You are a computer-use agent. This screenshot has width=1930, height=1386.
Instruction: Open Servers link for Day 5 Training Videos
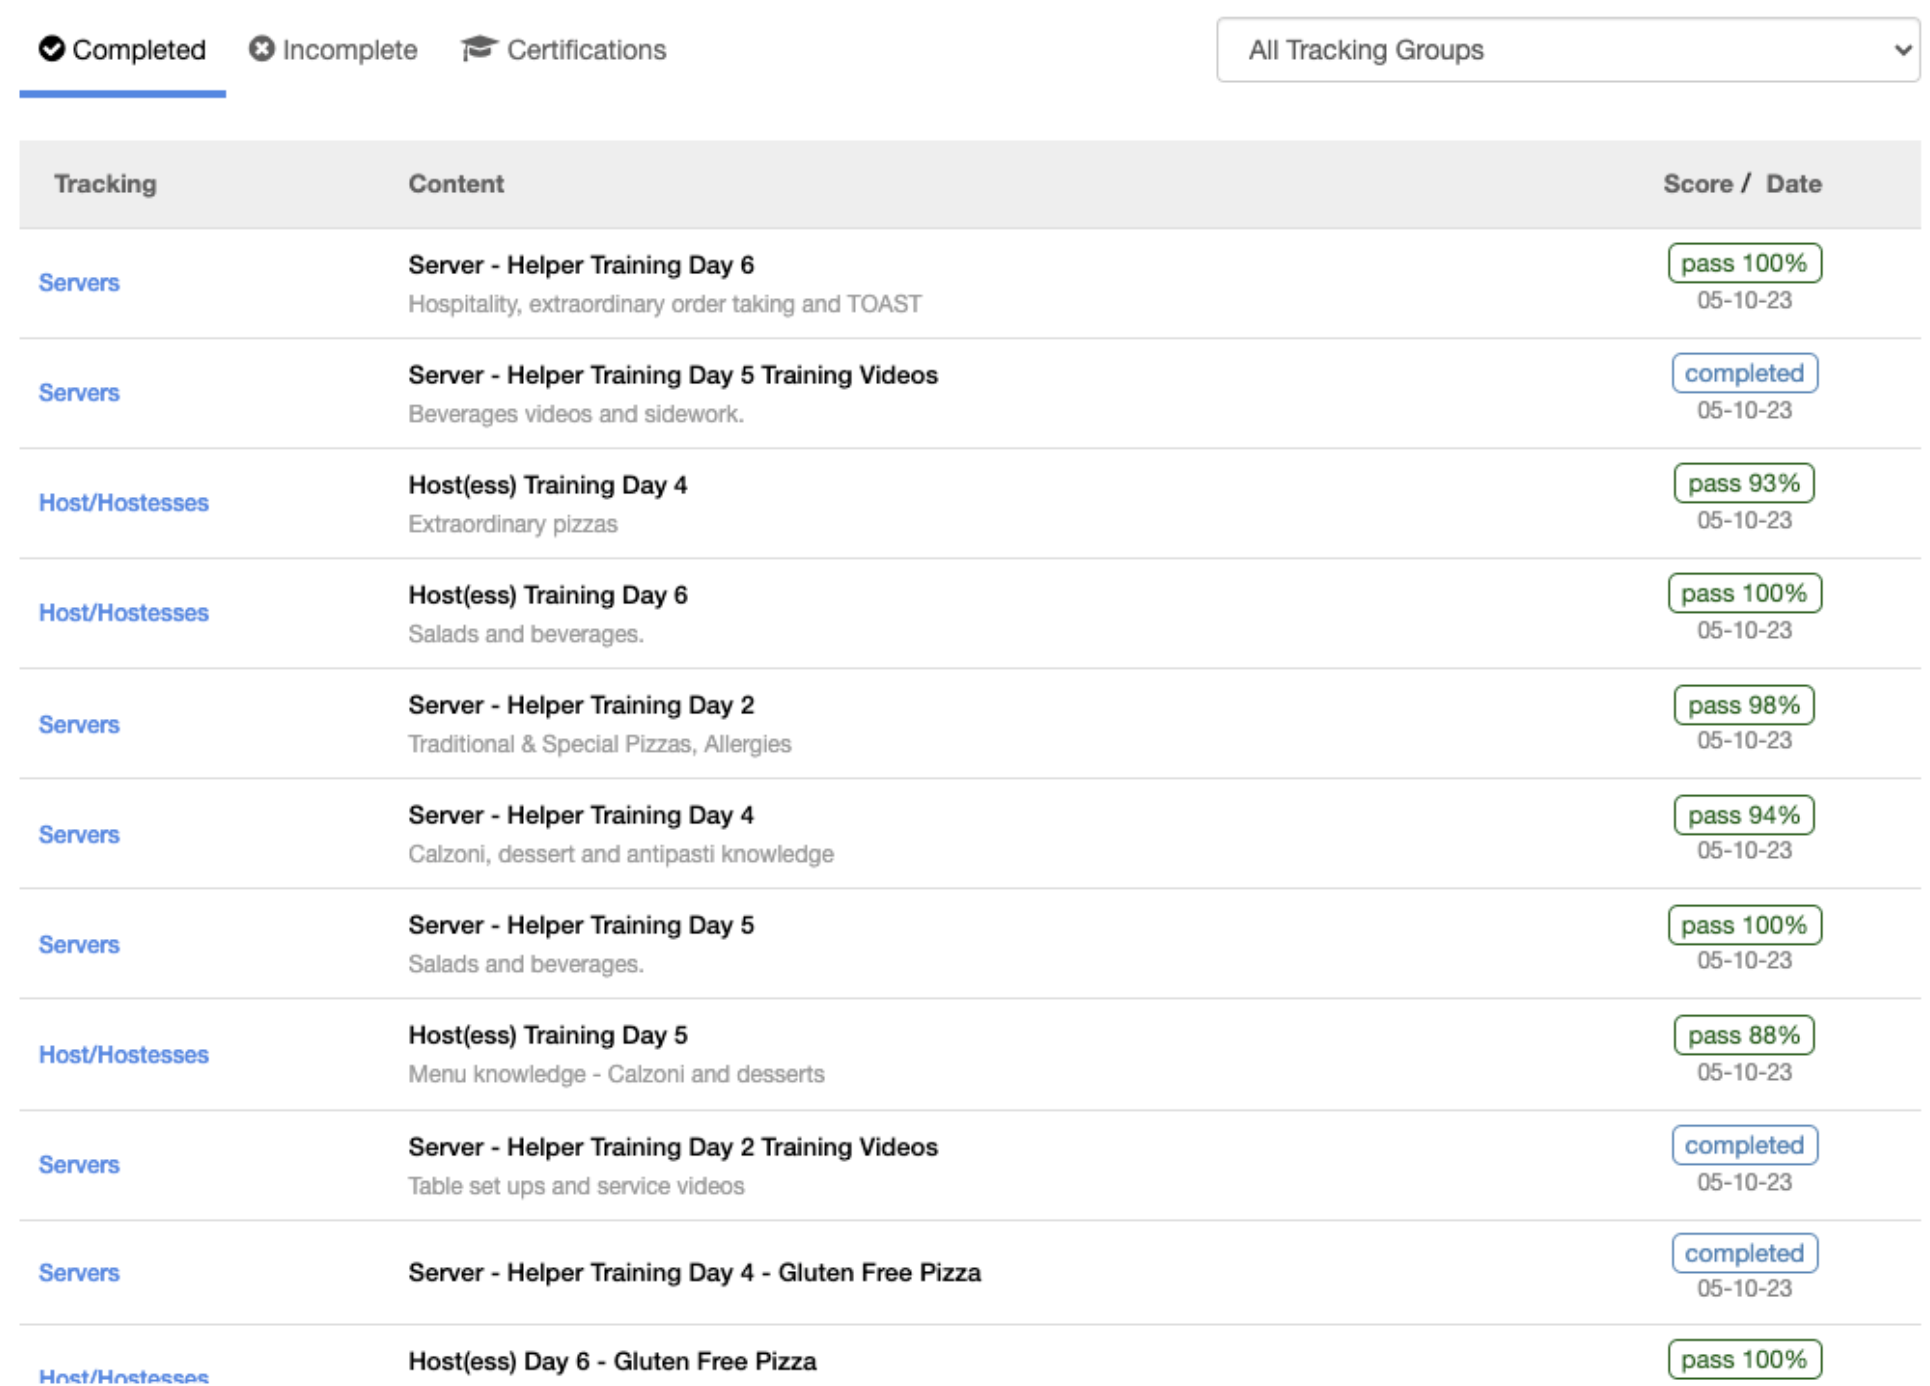click(x=79, y=393)
